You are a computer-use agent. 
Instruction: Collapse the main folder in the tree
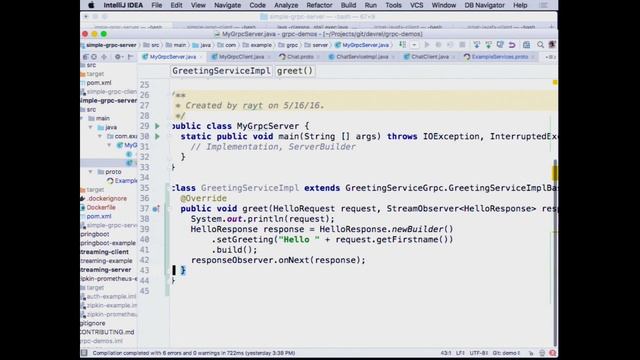pos(82,118)
